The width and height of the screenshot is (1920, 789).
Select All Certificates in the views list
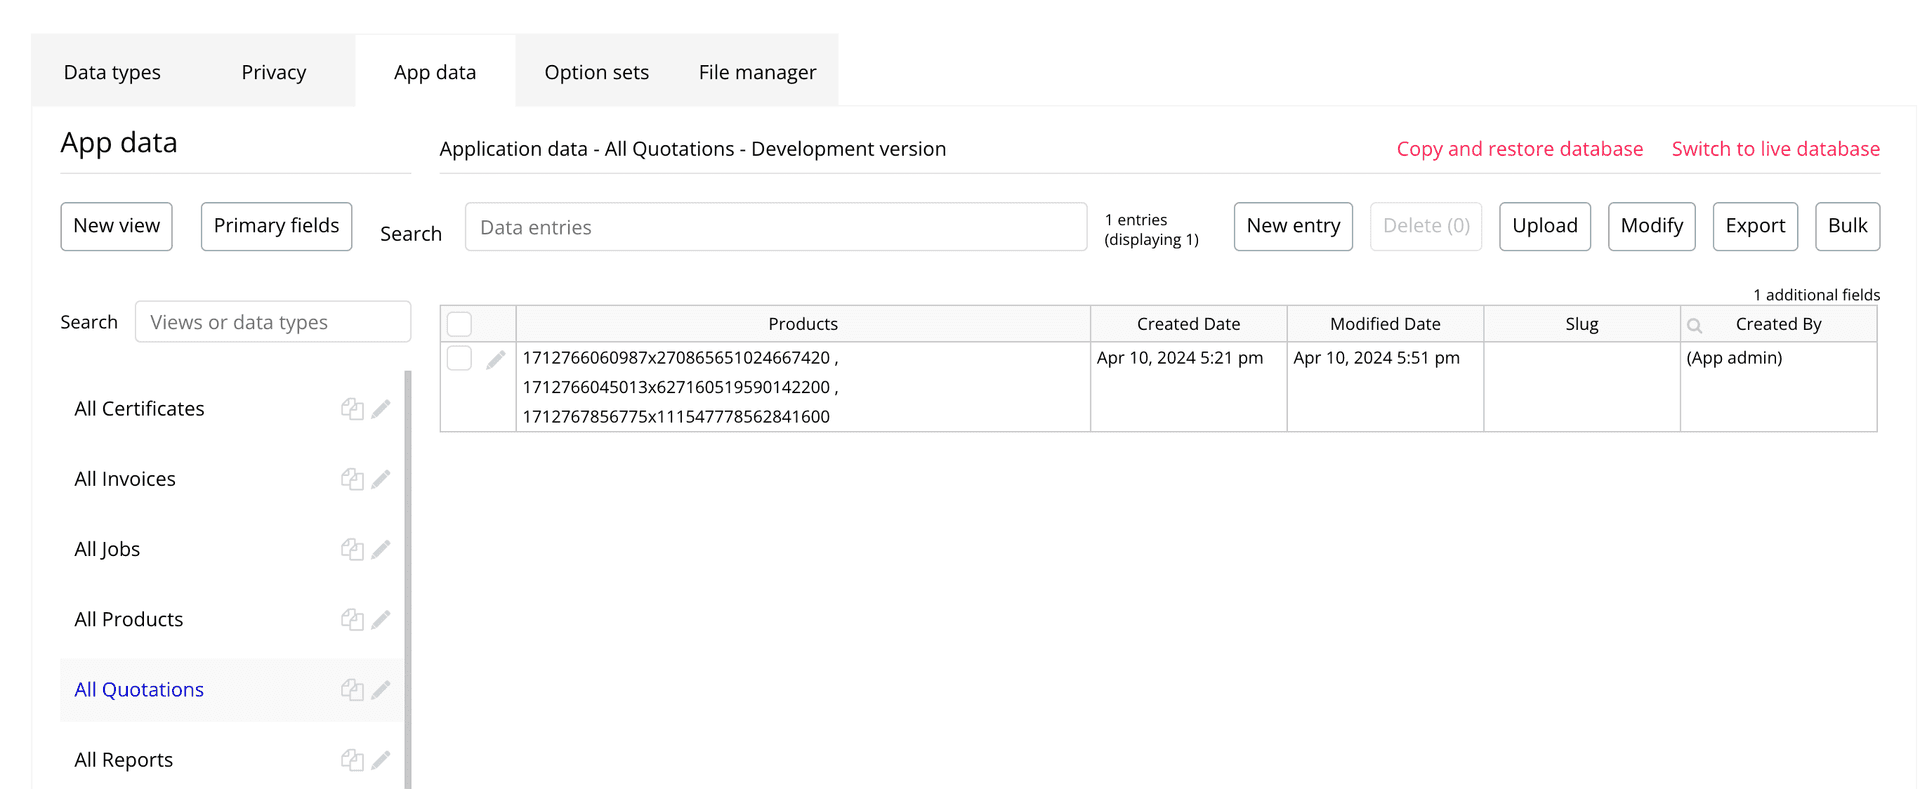(x=139, y=409)
